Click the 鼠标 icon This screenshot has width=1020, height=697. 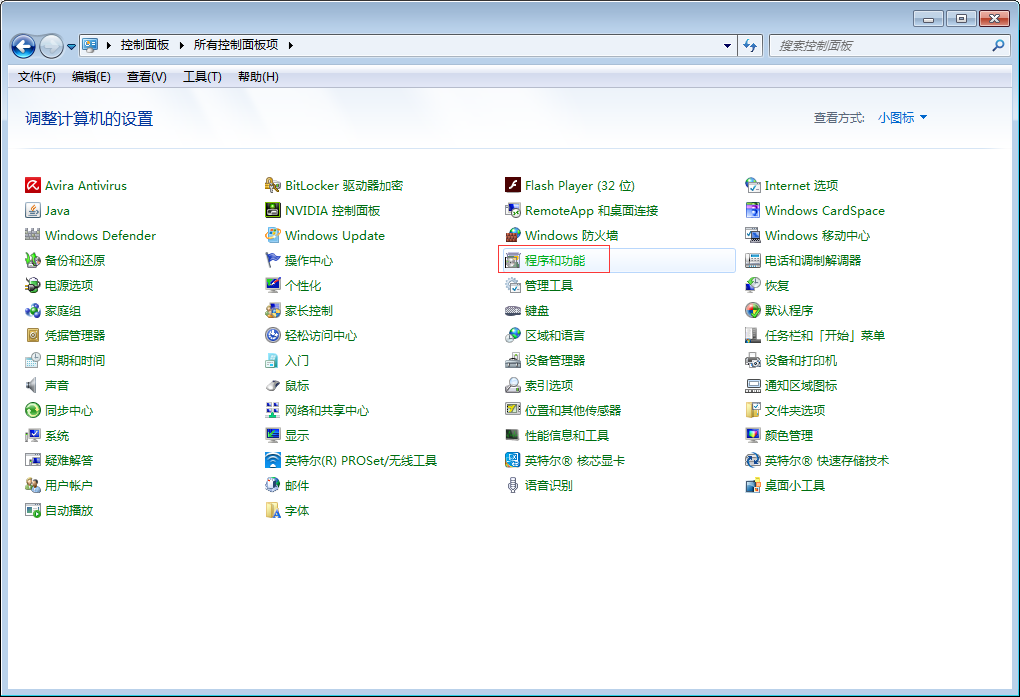coord(273,385)
